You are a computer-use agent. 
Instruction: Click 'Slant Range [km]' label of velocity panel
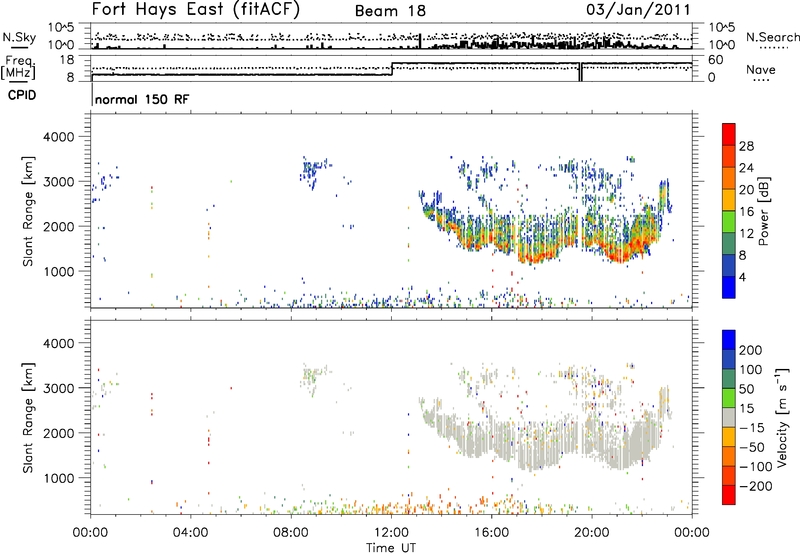pos(28,418)
